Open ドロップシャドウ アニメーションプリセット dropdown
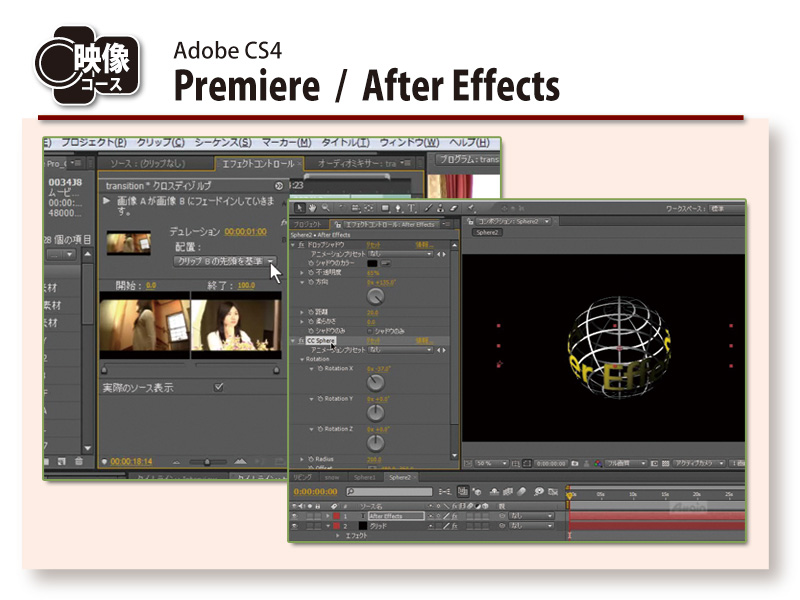Viewport: 800px width, 600px height. coord(401,254)
